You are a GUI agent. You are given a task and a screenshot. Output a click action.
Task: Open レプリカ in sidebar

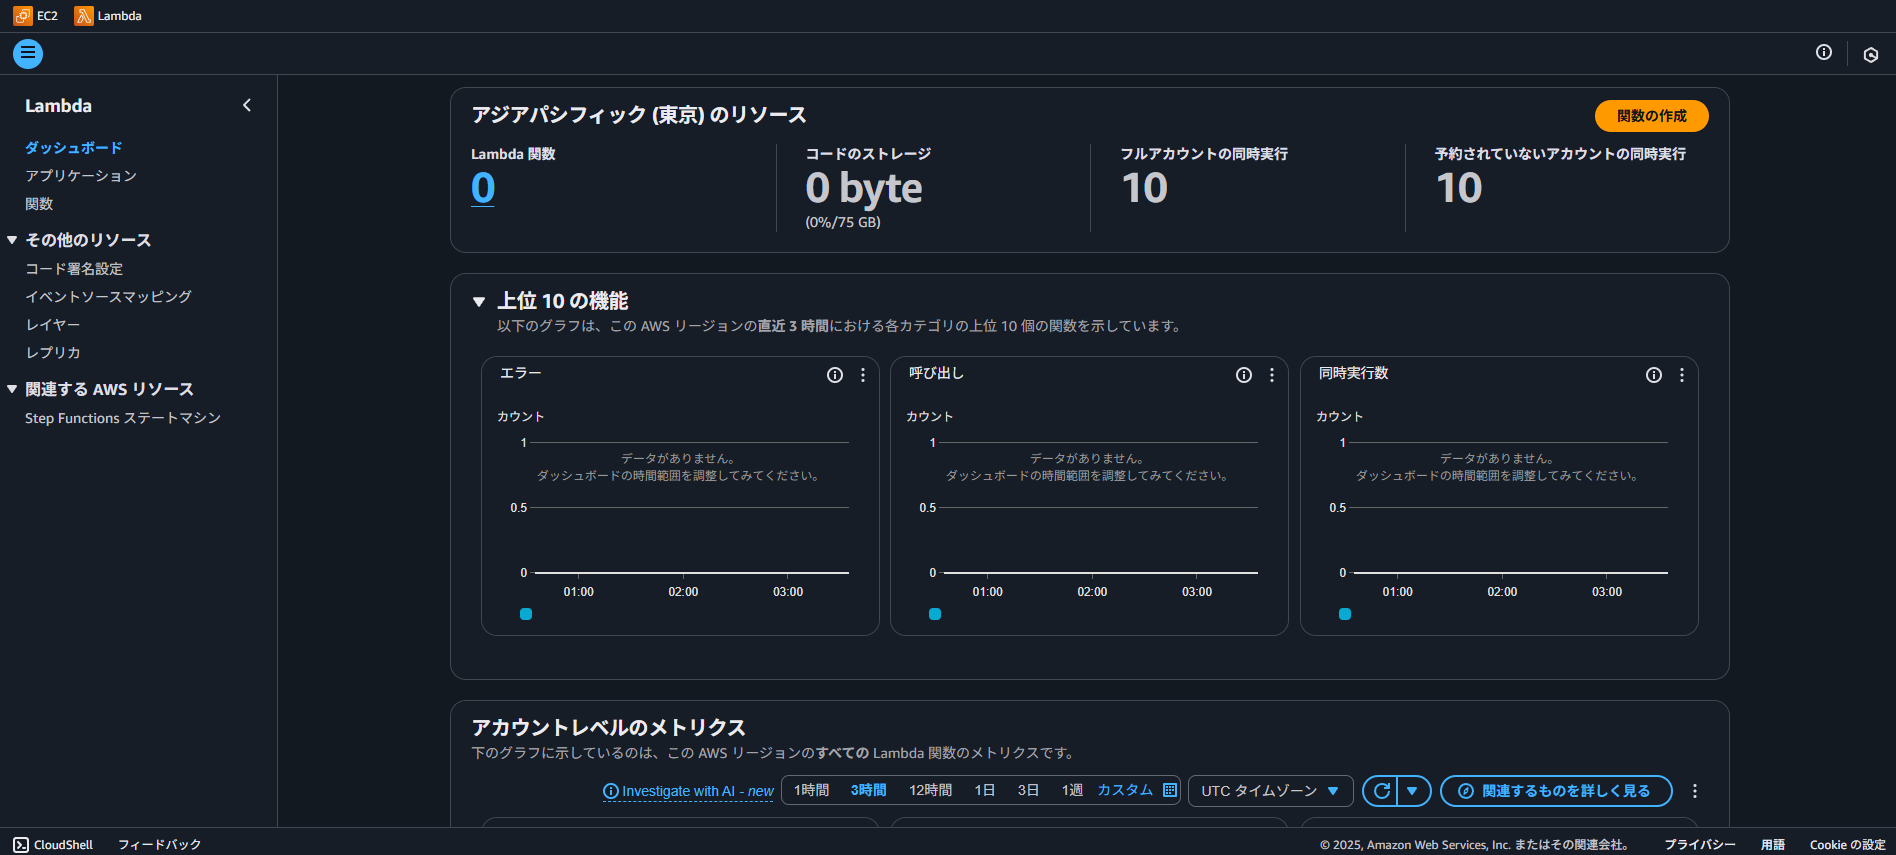click(53, 352)
